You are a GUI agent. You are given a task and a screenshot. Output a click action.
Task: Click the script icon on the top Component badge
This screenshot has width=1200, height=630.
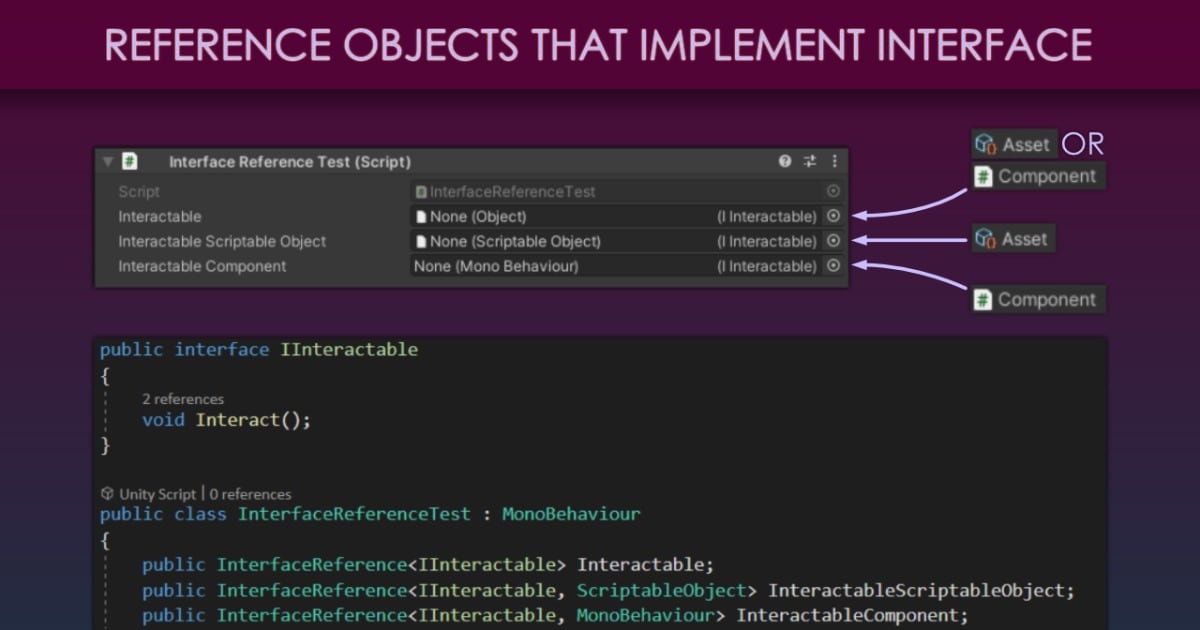(x=982, y=174)
